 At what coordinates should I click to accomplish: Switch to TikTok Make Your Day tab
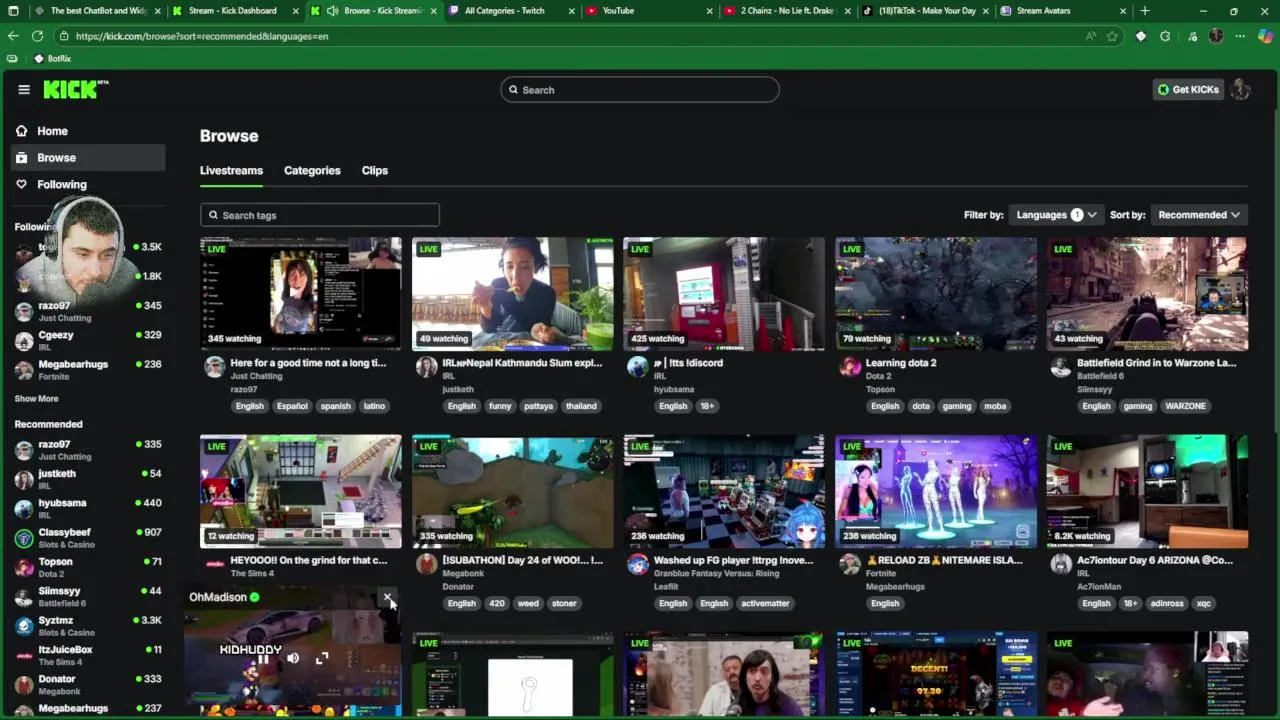click(x=927, y=11)
